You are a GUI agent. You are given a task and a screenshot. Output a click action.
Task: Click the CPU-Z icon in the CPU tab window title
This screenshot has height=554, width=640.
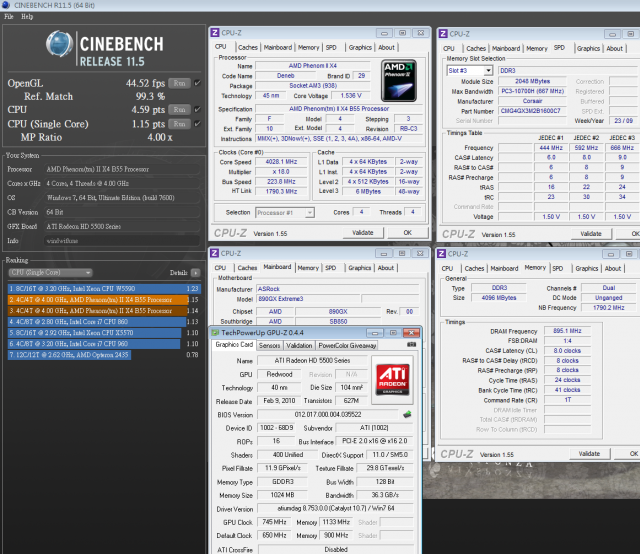pos(215,33)
